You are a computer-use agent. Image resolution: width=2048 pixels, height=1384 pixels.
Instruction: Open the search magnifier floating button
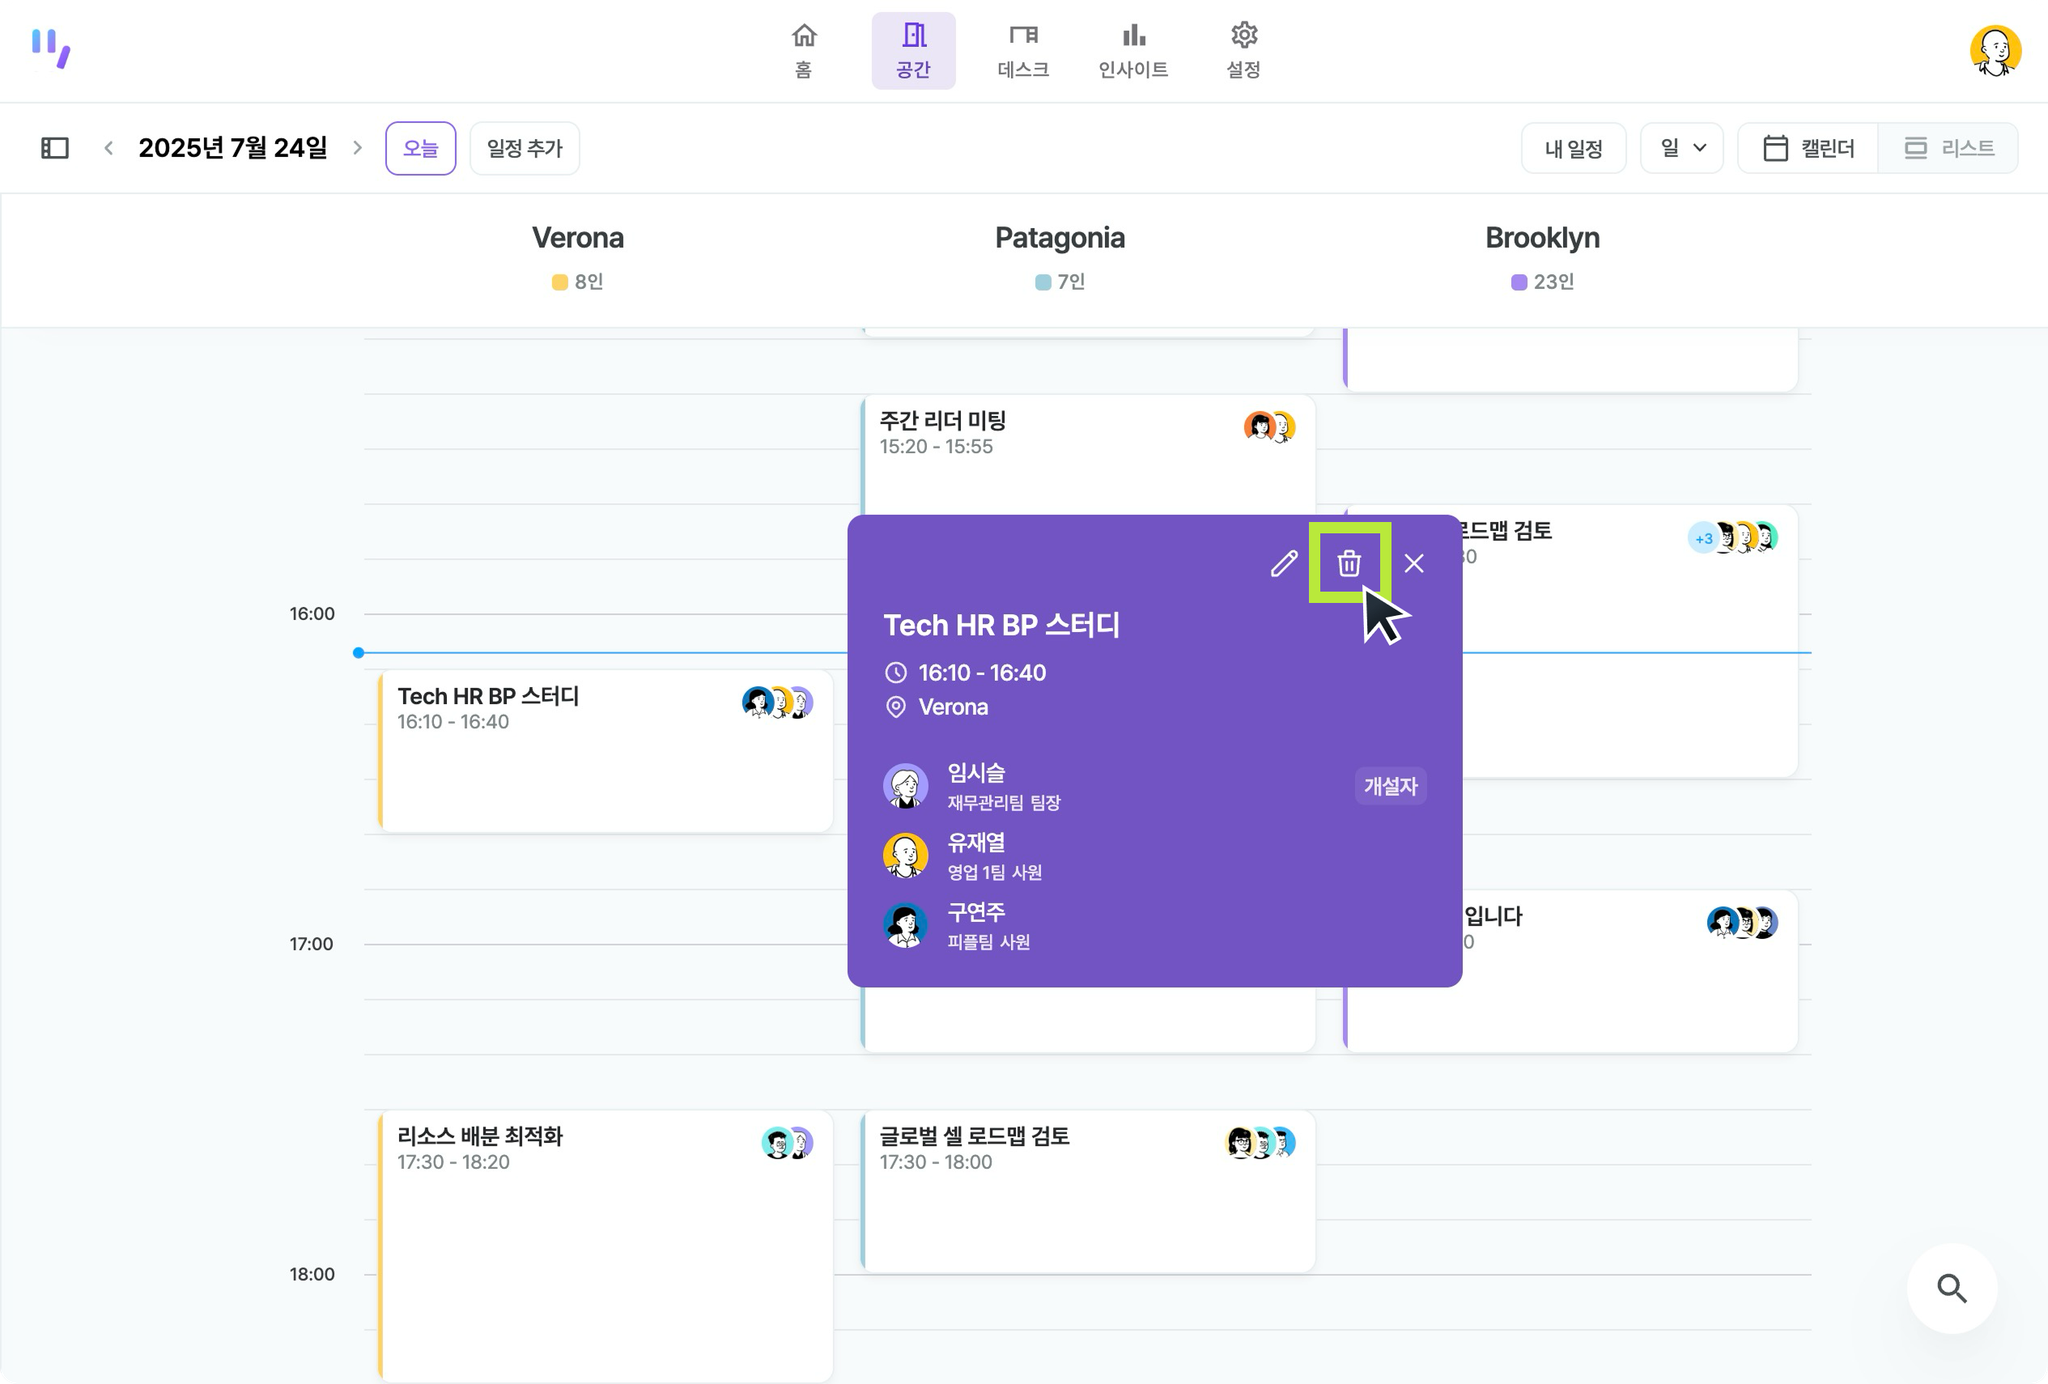point(1952,1288)
